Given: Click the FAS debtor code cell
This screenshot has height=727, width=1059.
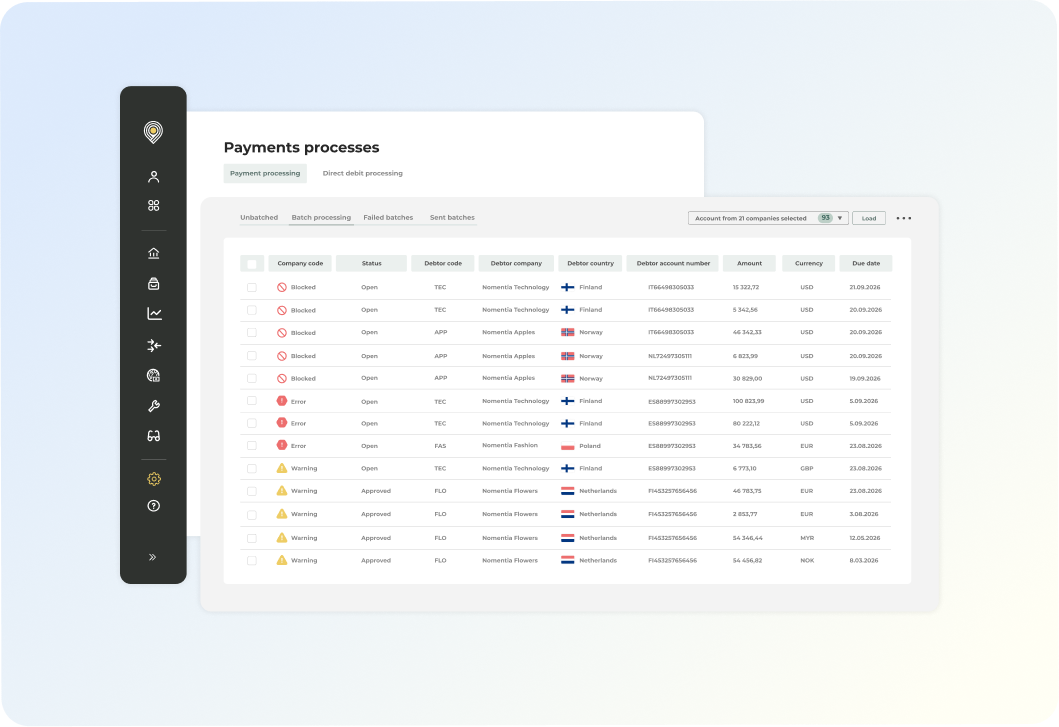Looking at the screenshot, I should coord(440,446).
